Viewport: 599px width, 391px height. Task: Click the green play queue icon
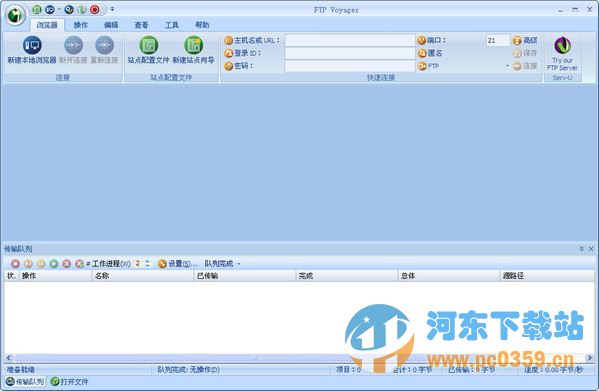(x=54, y=263)
